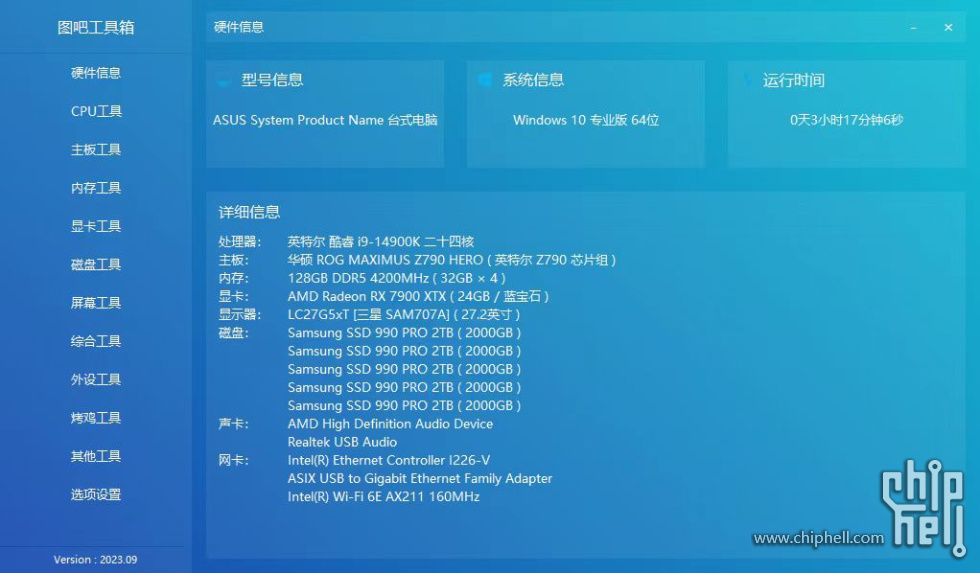The width and height of the screenshot is (980, 573).
Task: Click the uptime value 0天3小时17分钟6秒
Action: [x=846, y=120]
